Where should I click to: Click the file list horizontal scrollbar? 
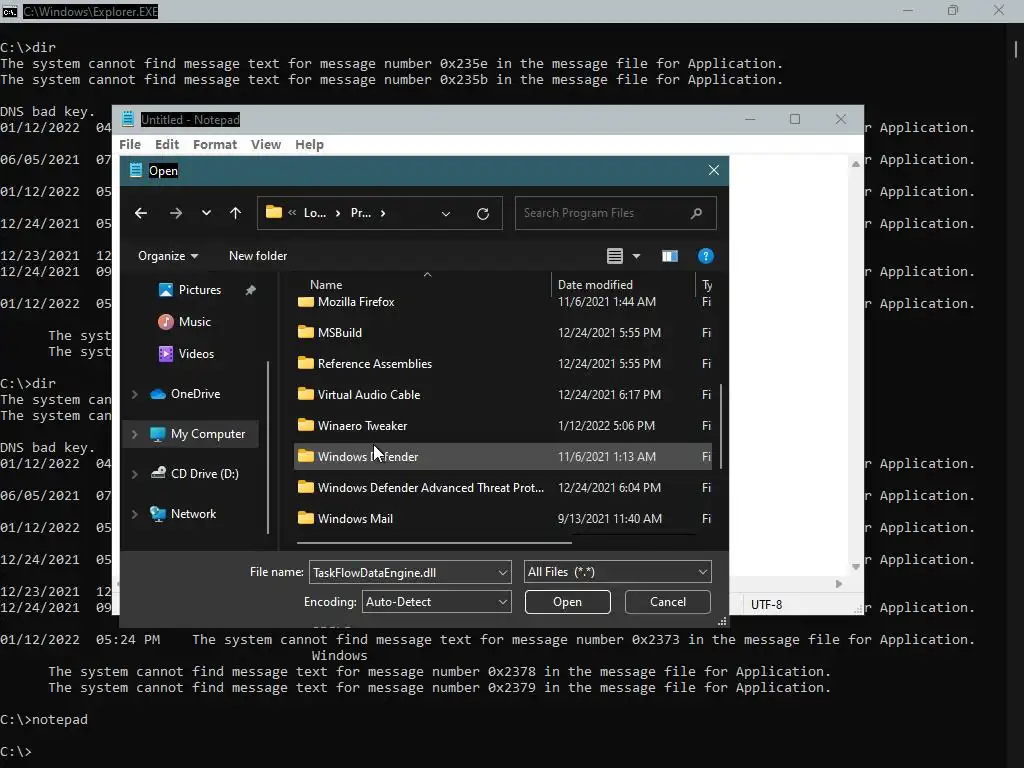[x=434, y=543]
